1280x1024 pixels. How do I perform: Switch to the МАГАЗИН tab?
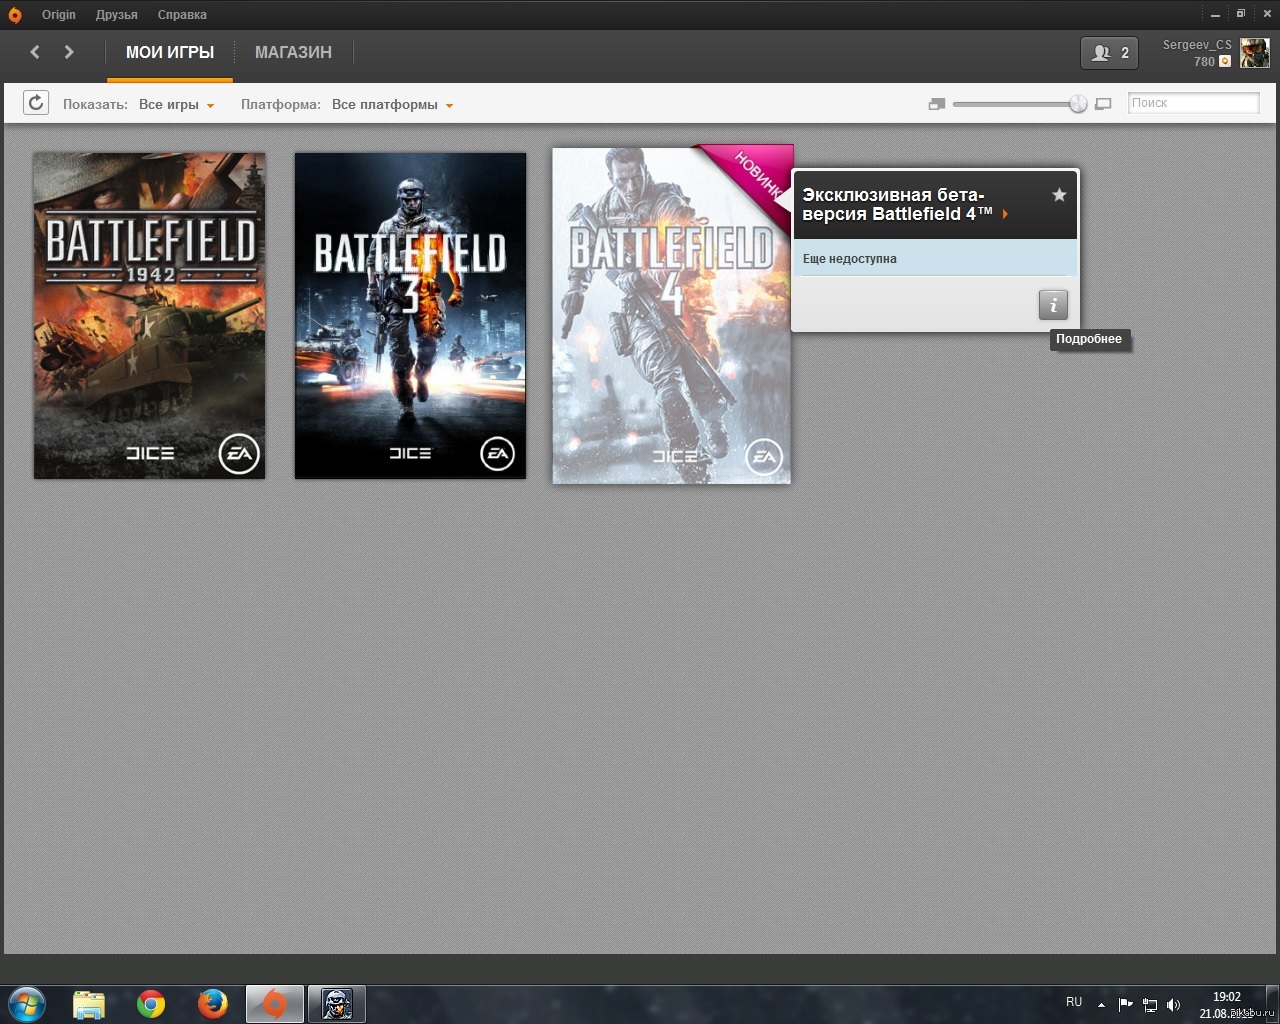[x=293, y=53]
